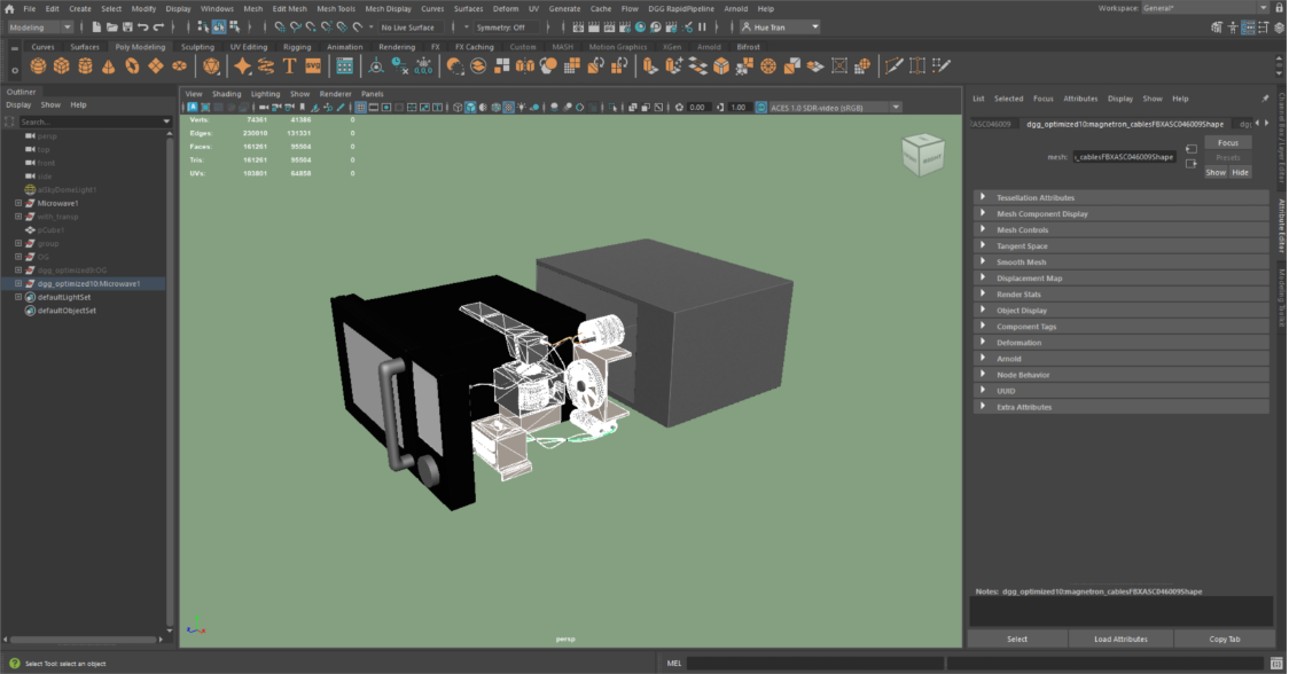Click the Show button beside Hide

click(1216, 172)
